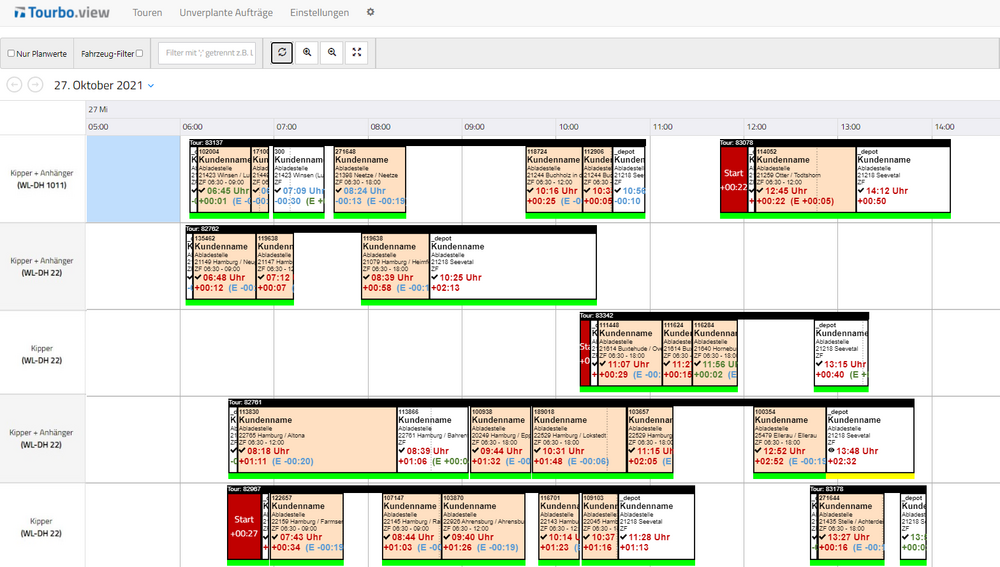Go to next day with right arrow

[x=35, y=85]
